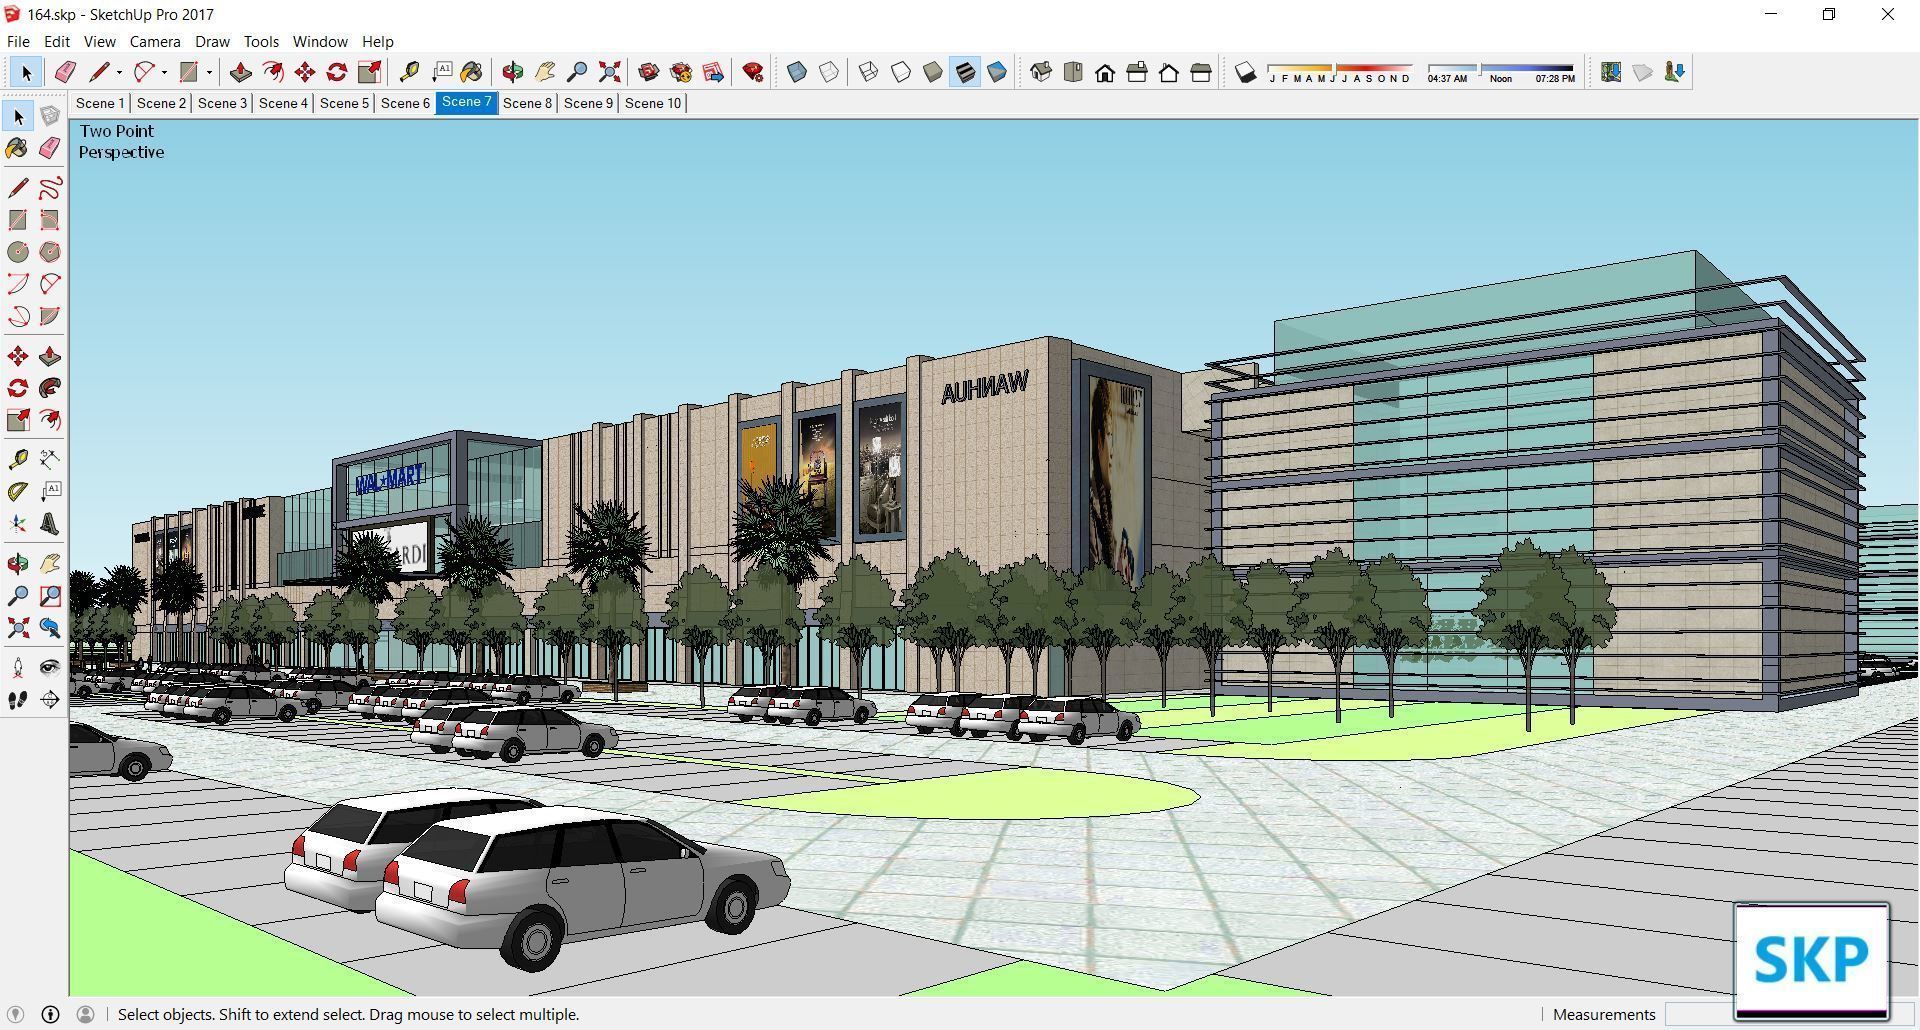This screenshot has height=1030, width=1920.
Task: Select the Push/Pull tool in top toolbar
Action: pos(240,72)
